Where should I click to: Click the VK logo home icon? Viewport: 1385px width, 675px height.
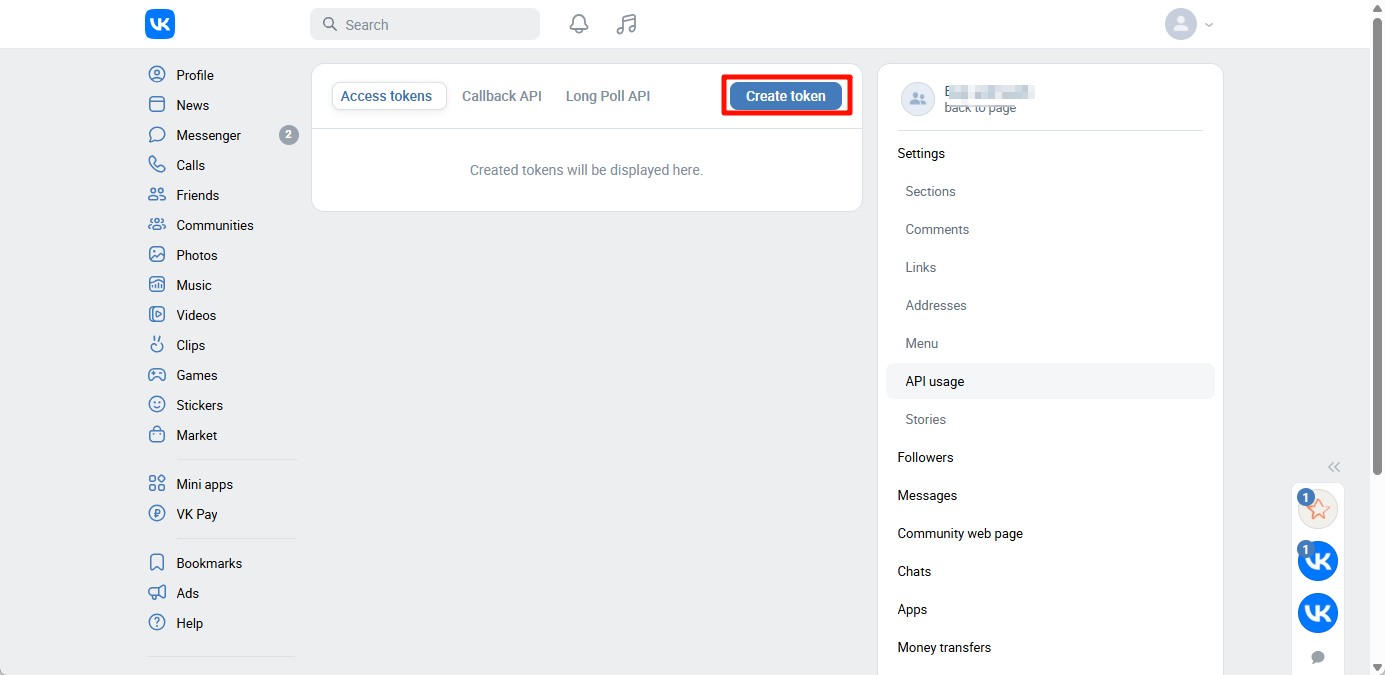(160, 24)
